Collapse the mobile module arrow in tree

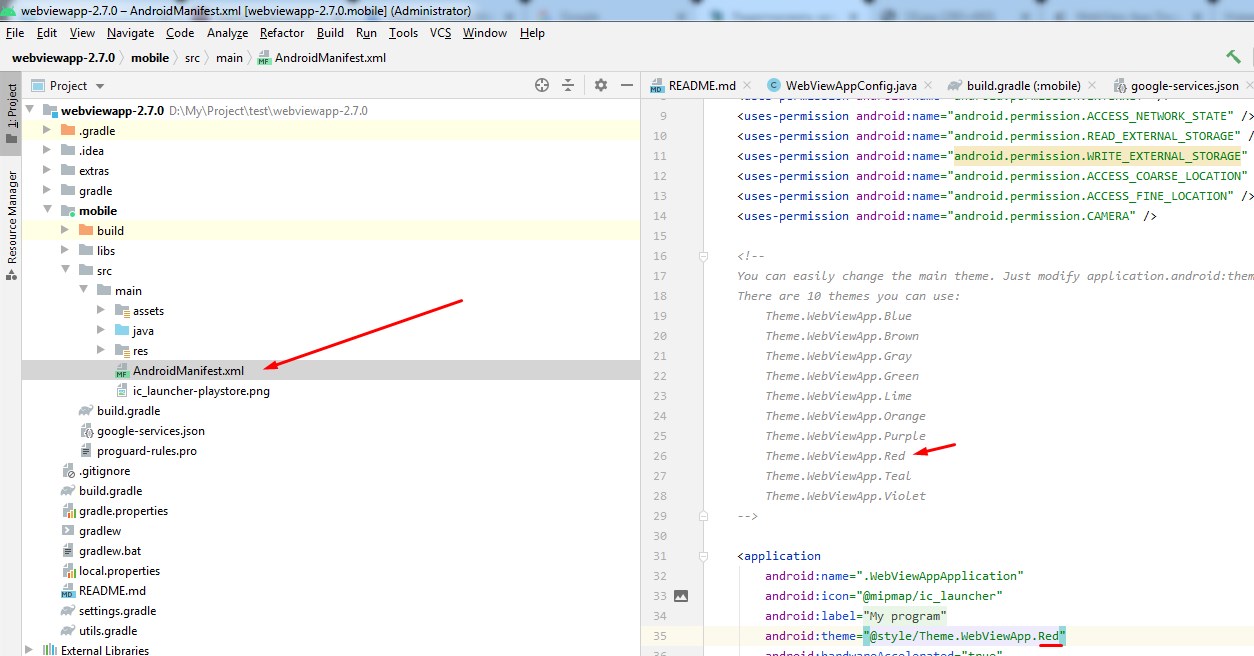(x=47, y=211)
